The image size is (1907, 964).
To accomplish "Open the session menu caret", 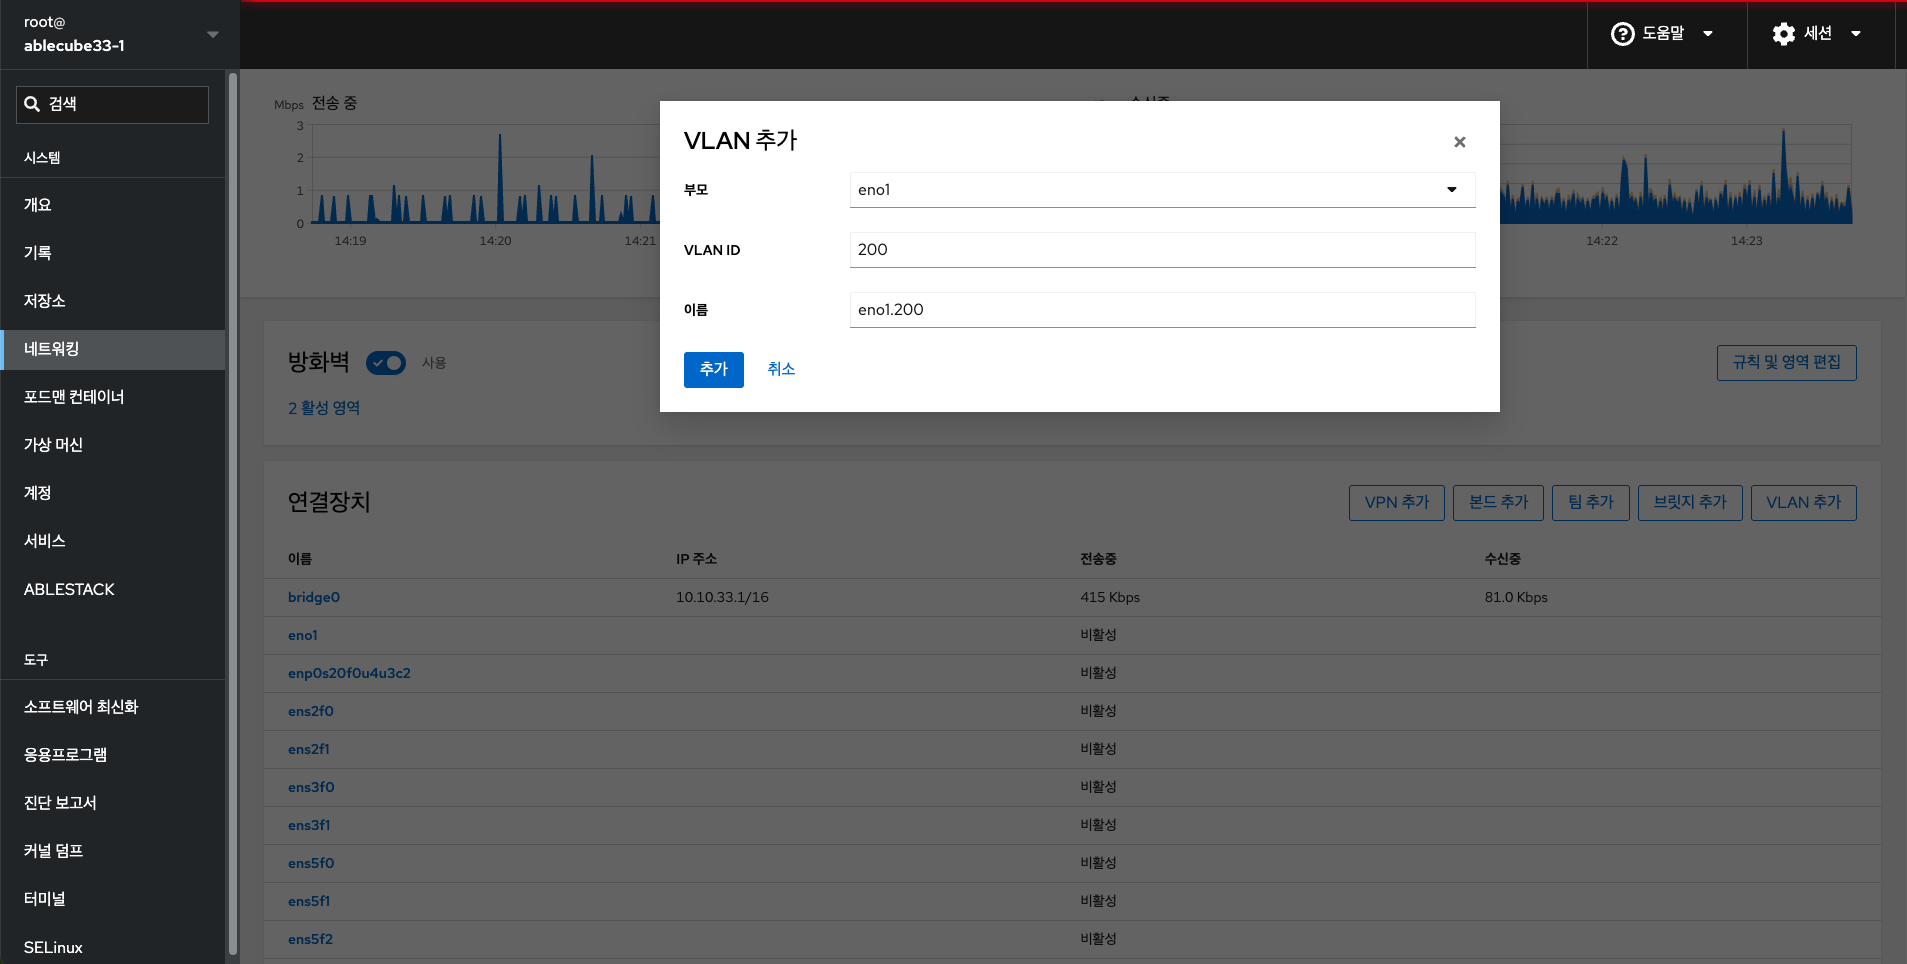I will pos(1856,34).
